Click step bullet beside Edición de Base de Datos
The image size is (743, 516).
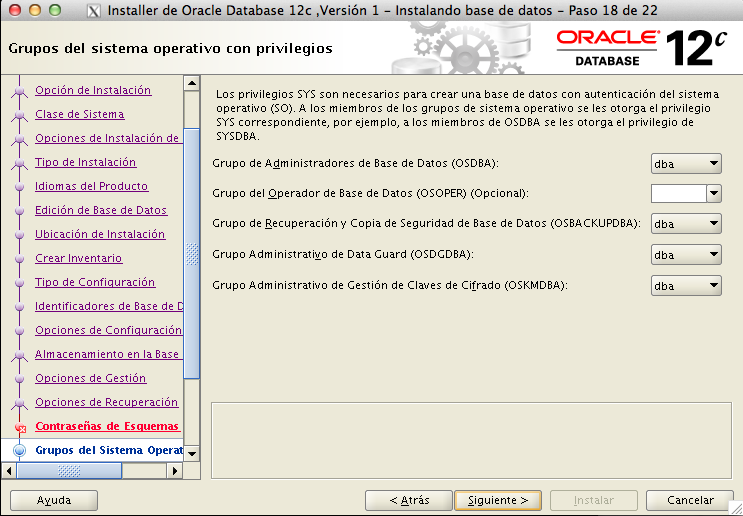(19, 210)
